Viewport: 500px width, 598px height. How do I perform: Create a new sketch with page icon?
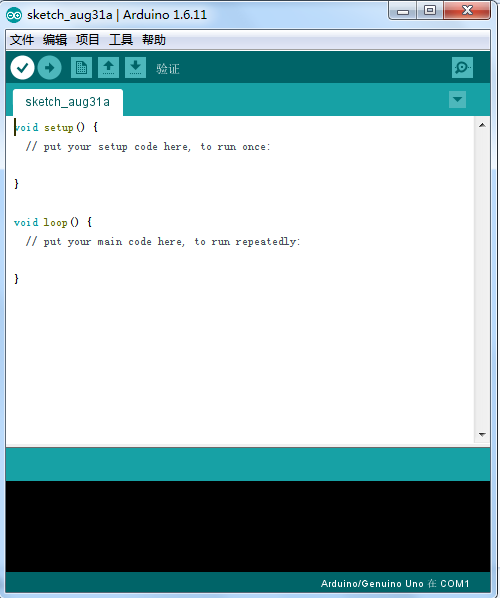(x=81, y=68)
